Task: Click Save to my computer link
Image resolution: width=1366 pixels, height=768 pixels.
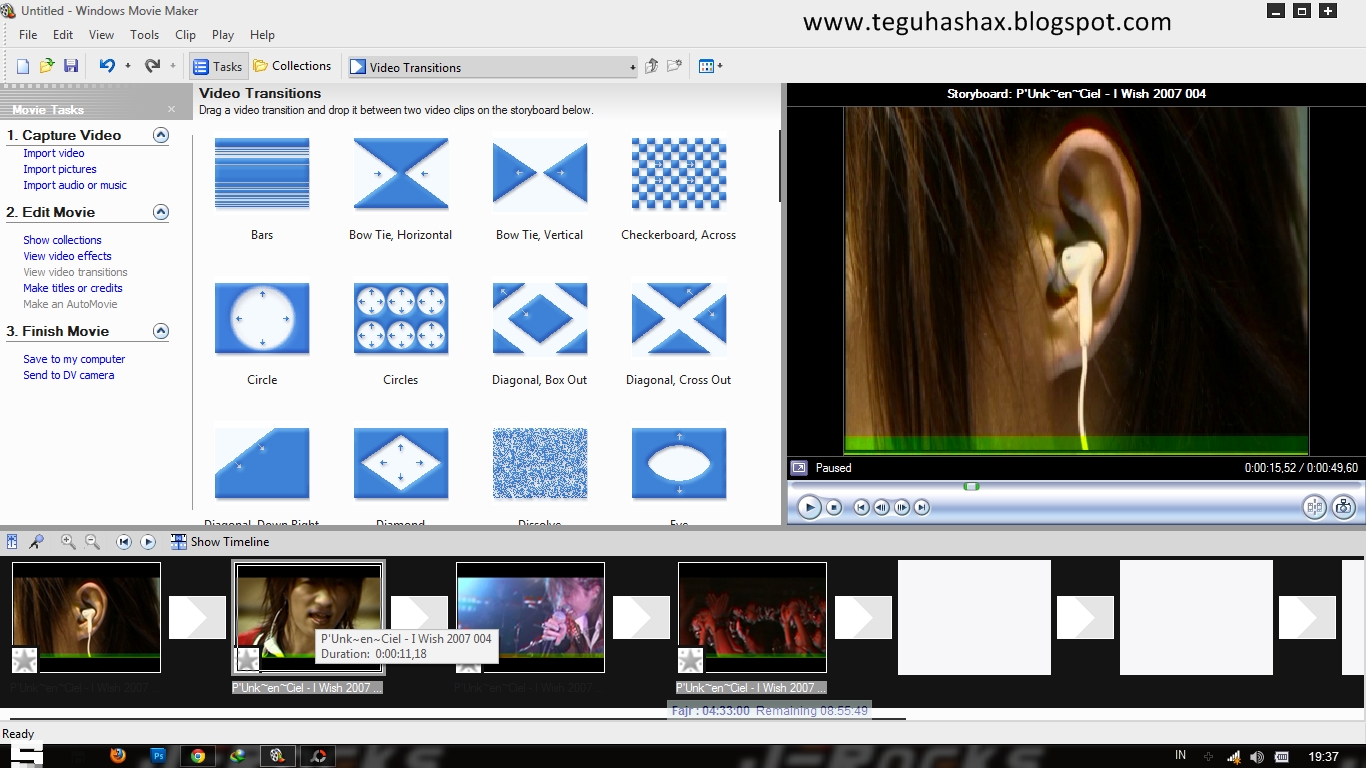Action: click(74, 359)
